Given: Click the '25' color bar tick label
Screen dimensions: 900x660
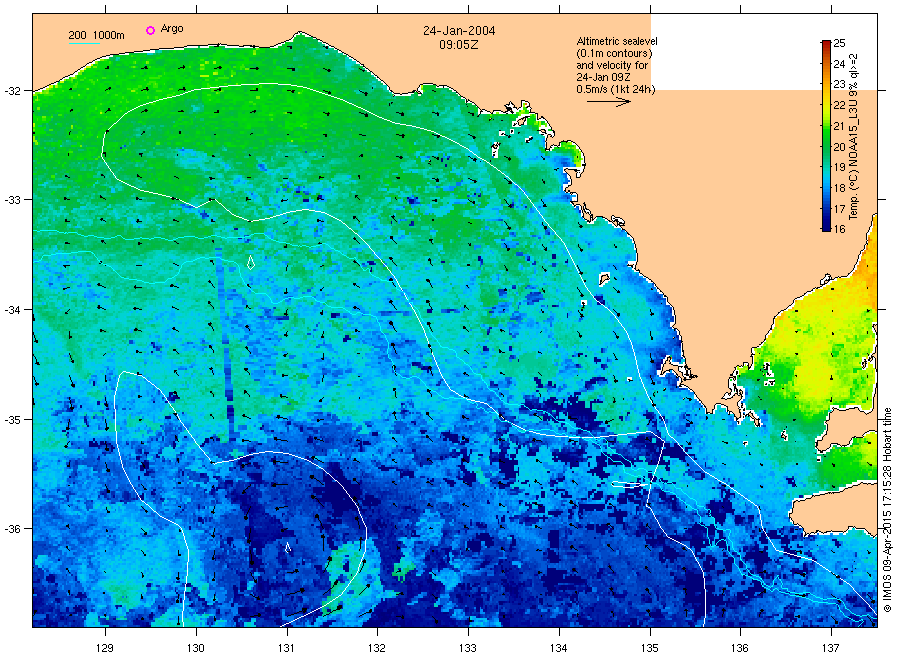Looking at the screenshot, I should tap(839, 43).
